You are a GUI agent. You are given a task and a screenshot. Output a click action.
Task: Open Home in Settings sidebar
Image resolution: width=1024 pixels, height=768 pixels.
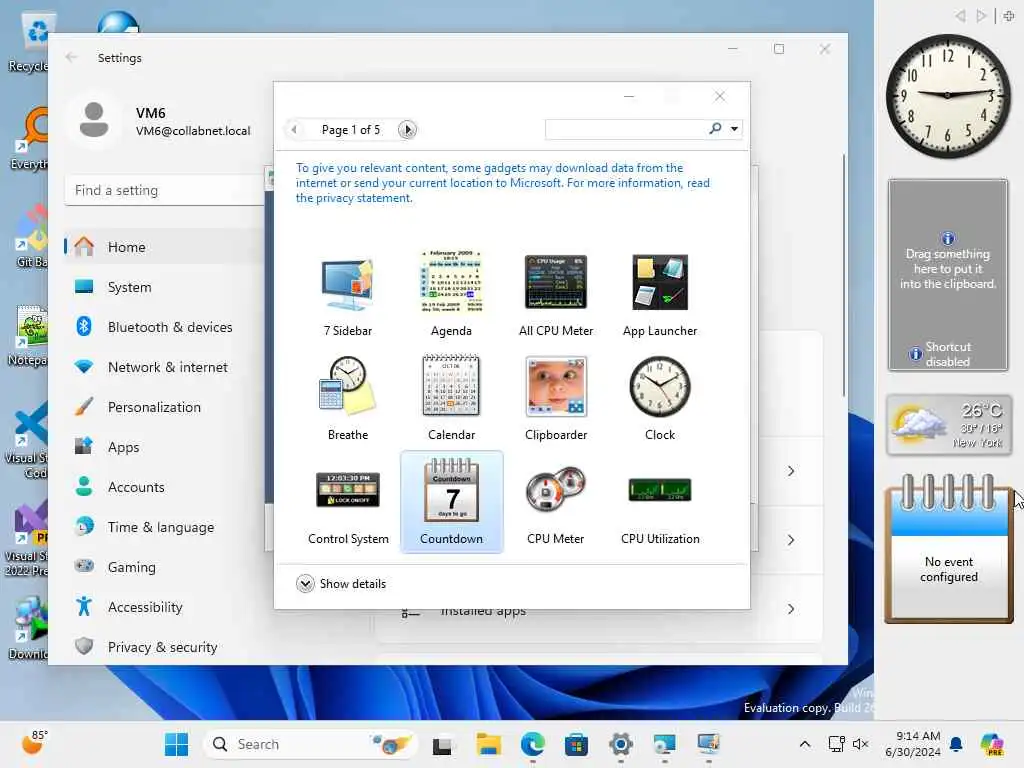pyautogui.click(x=165, y=247)
